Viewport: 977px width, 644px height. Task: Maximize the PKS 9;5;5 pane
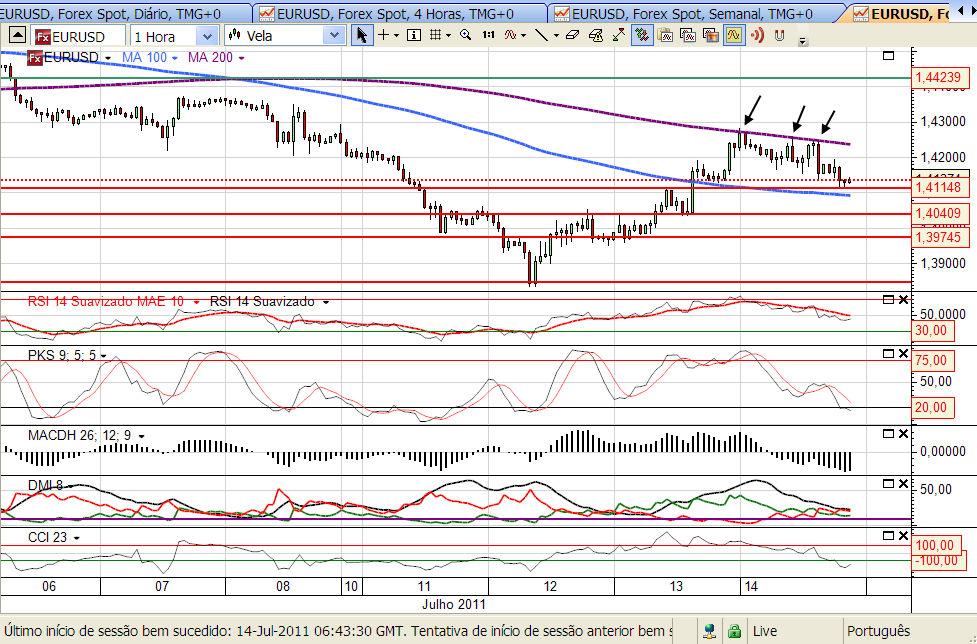click(x=889, y=354)
